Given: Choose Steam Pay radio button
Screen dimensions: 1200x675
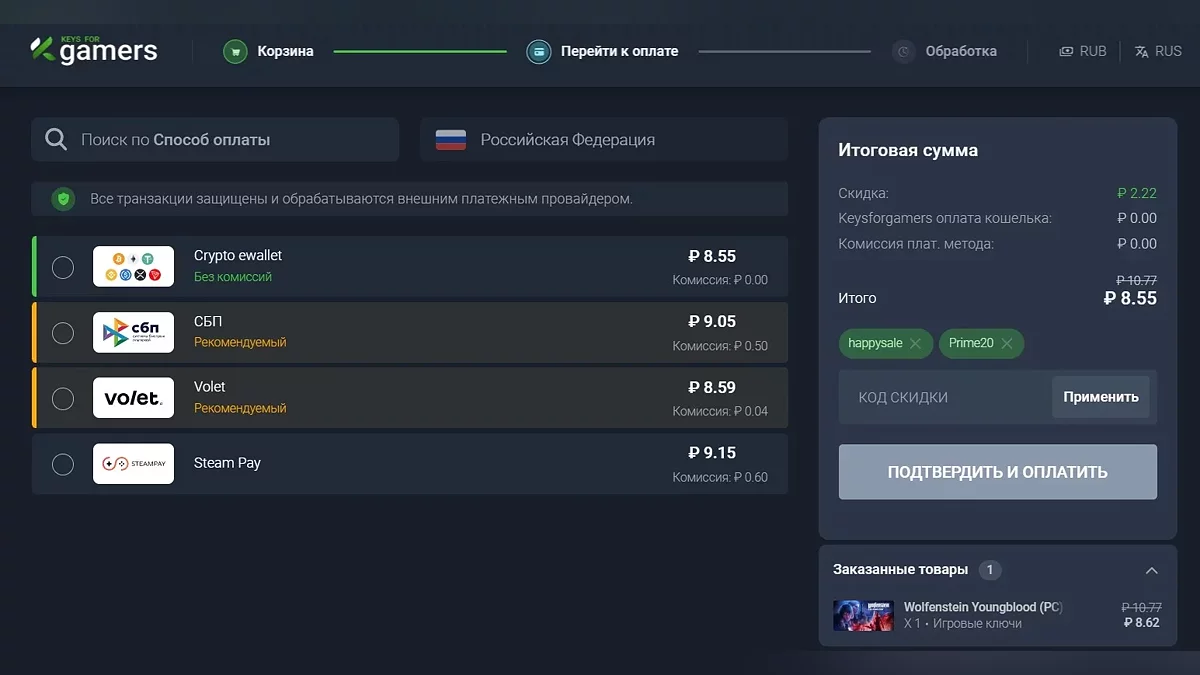Looking at the screenshot, I should (x=63, y=464).
